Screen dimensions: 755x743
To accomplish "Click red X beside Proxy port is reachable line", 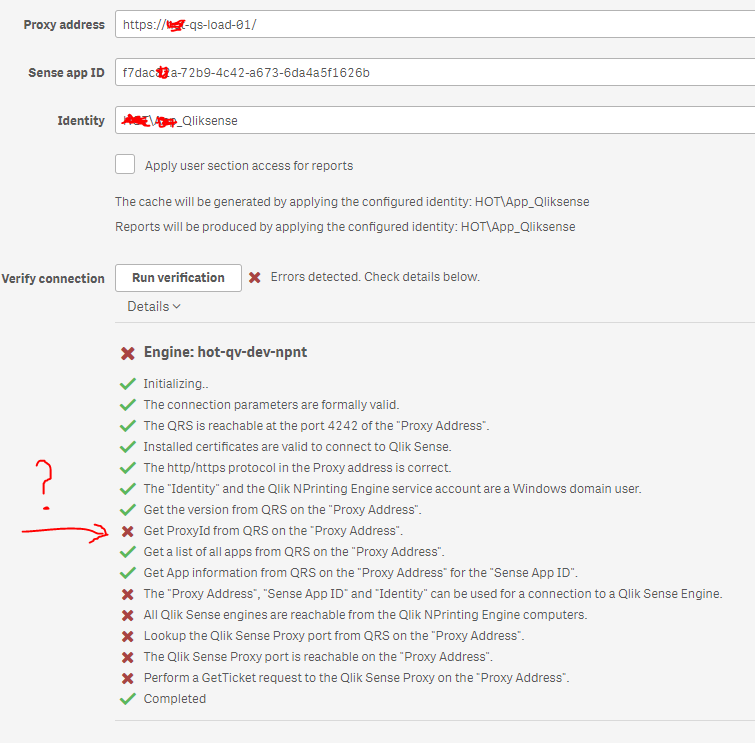I will click(127, 657).
